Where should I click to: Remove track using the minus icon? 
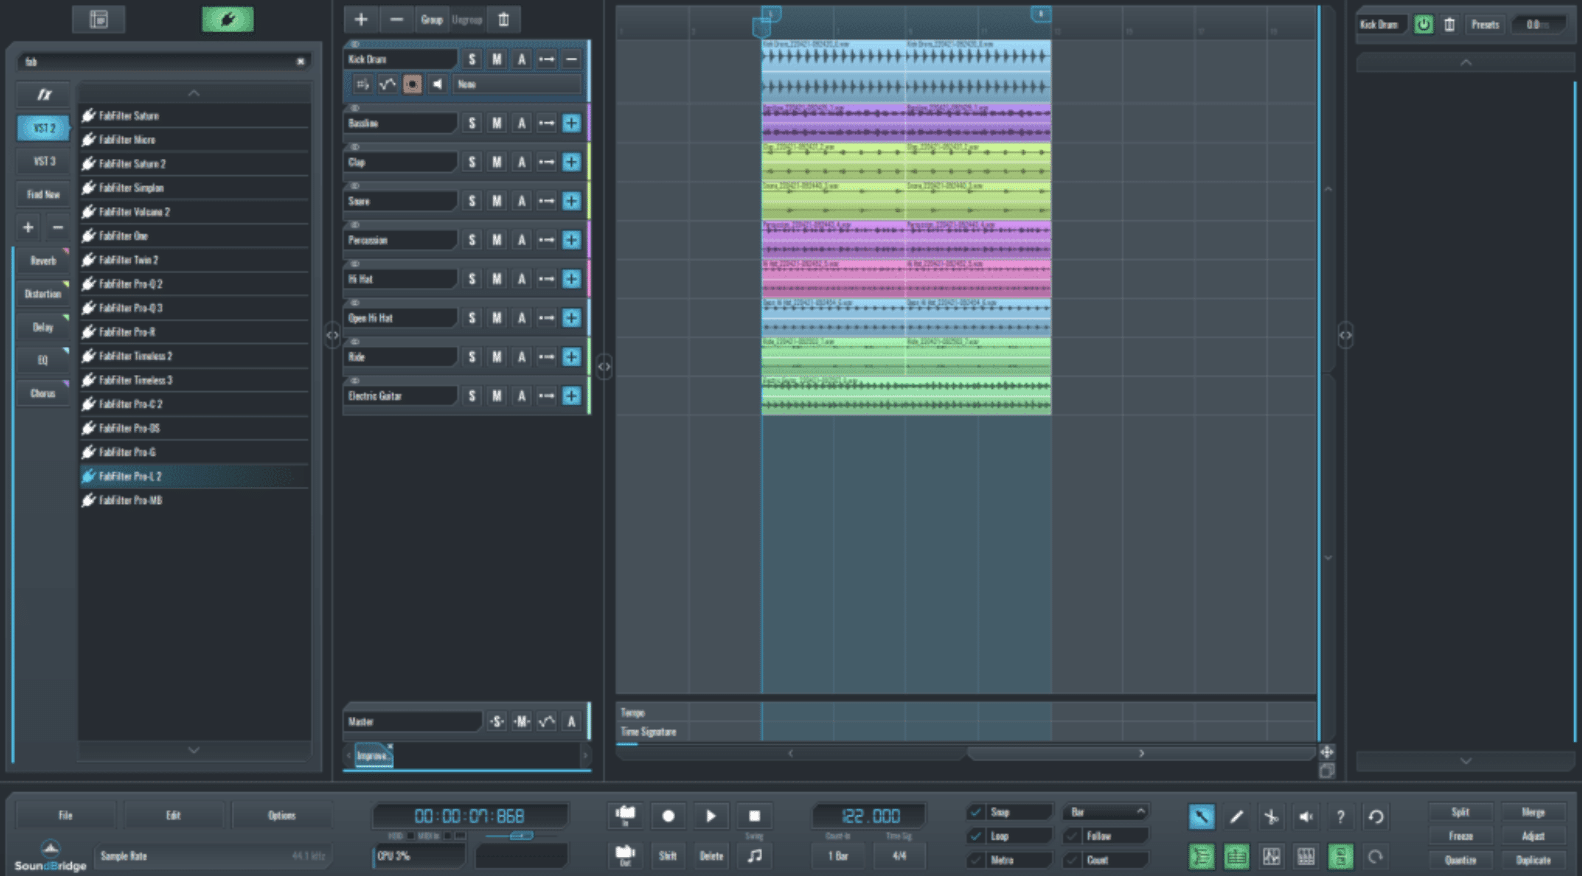coord(396,19)
